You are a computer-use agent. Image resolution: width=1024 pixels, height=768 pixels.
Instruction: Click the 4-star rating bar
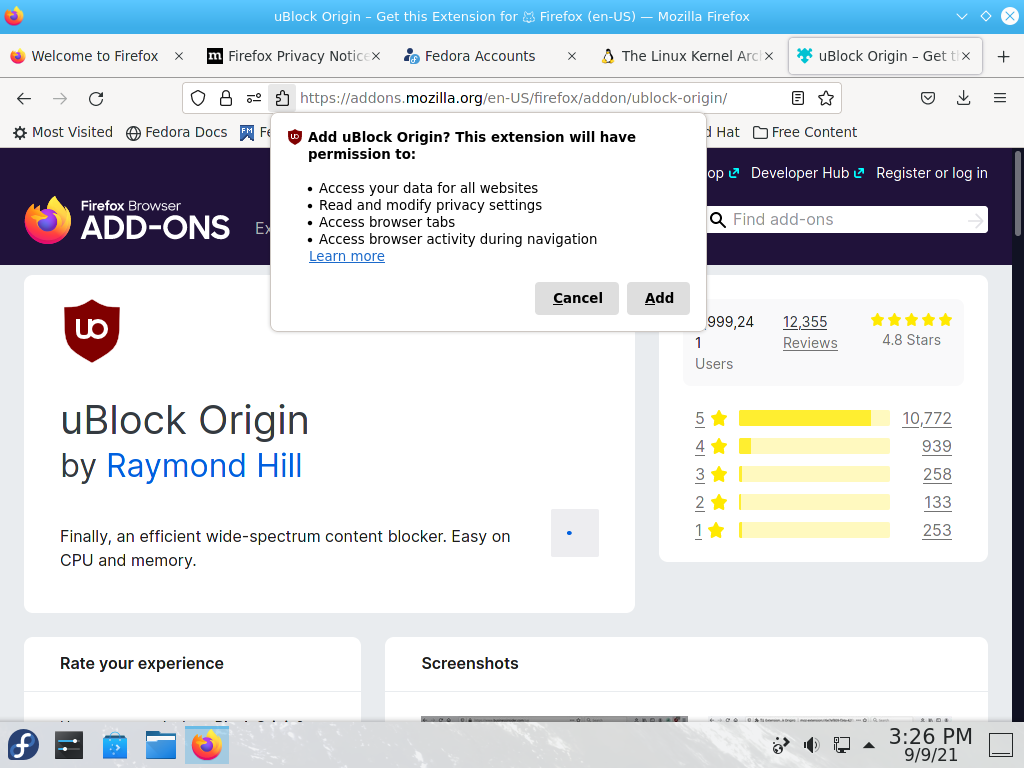point(814,446)
